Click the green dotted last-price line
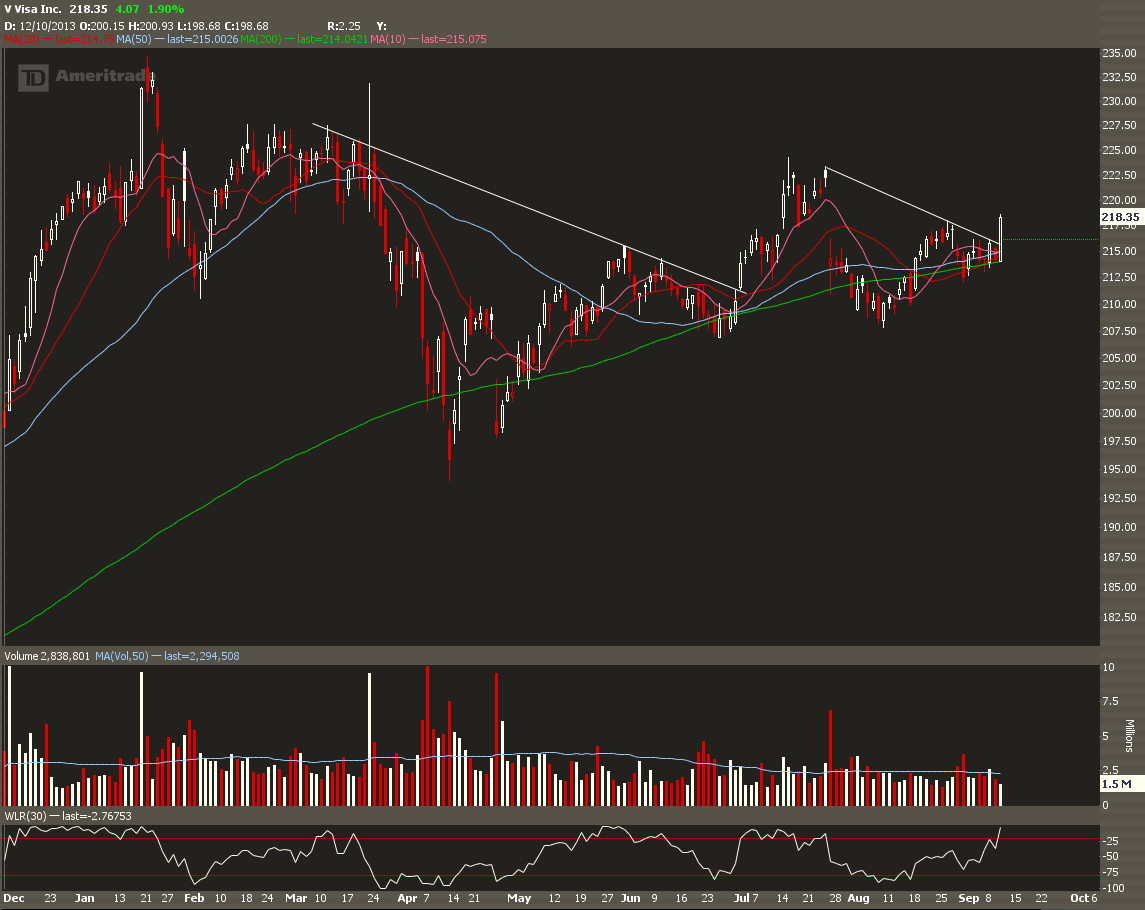This screenshot has height=910, width=1145. [x=1050, y=240]
